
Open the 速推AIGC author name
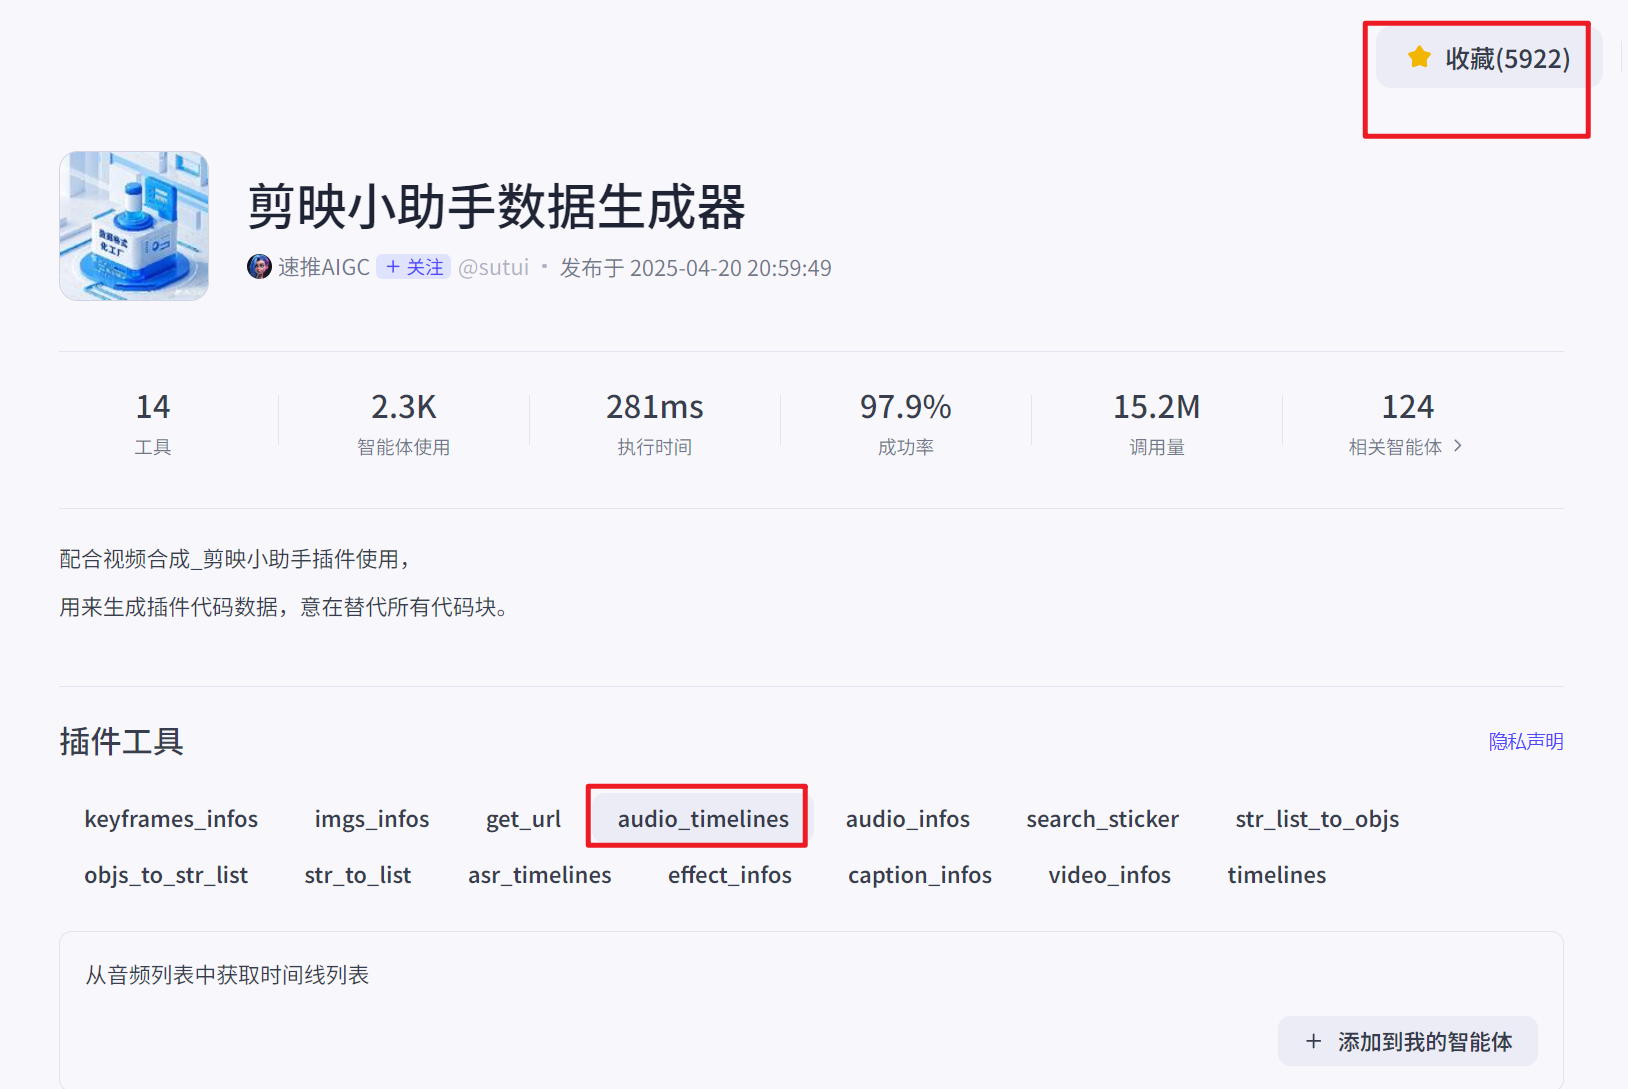(324, 267)
